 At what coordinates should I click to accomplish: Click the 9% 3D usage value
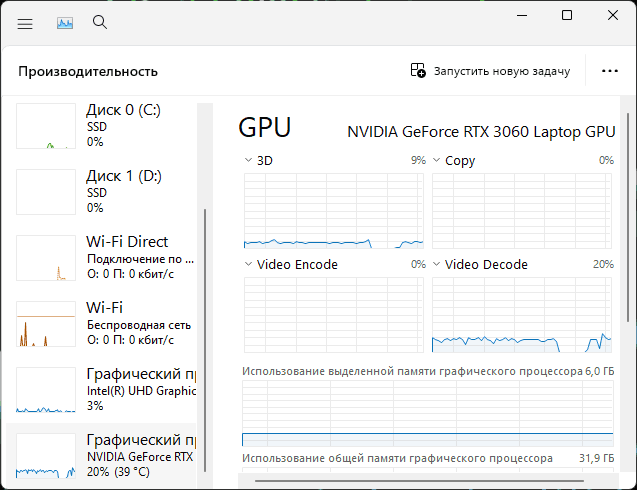(418, 160)
